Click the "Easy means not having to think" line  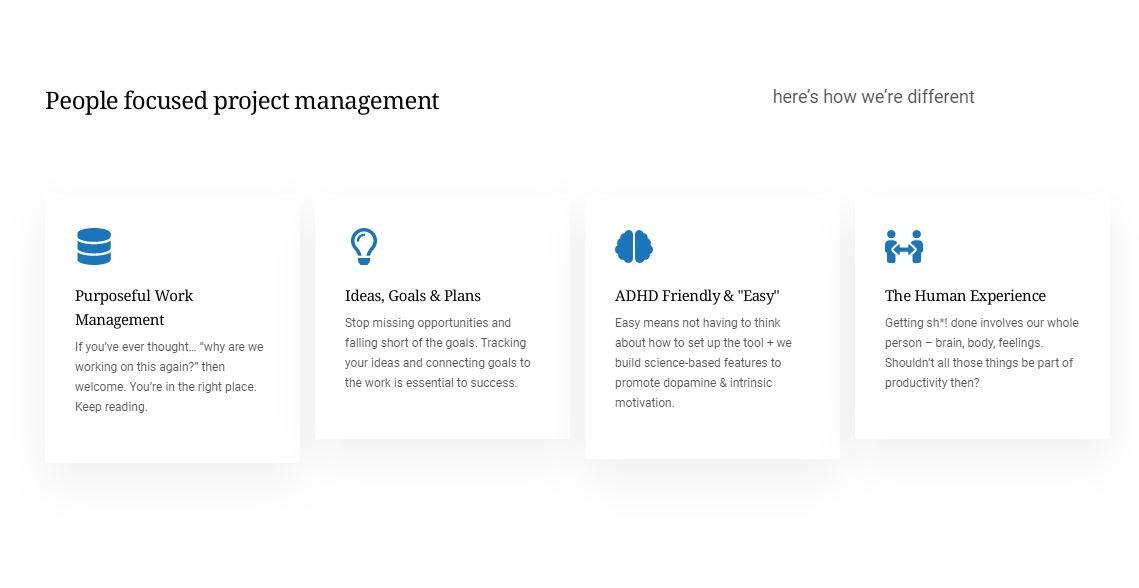[698, 323]
